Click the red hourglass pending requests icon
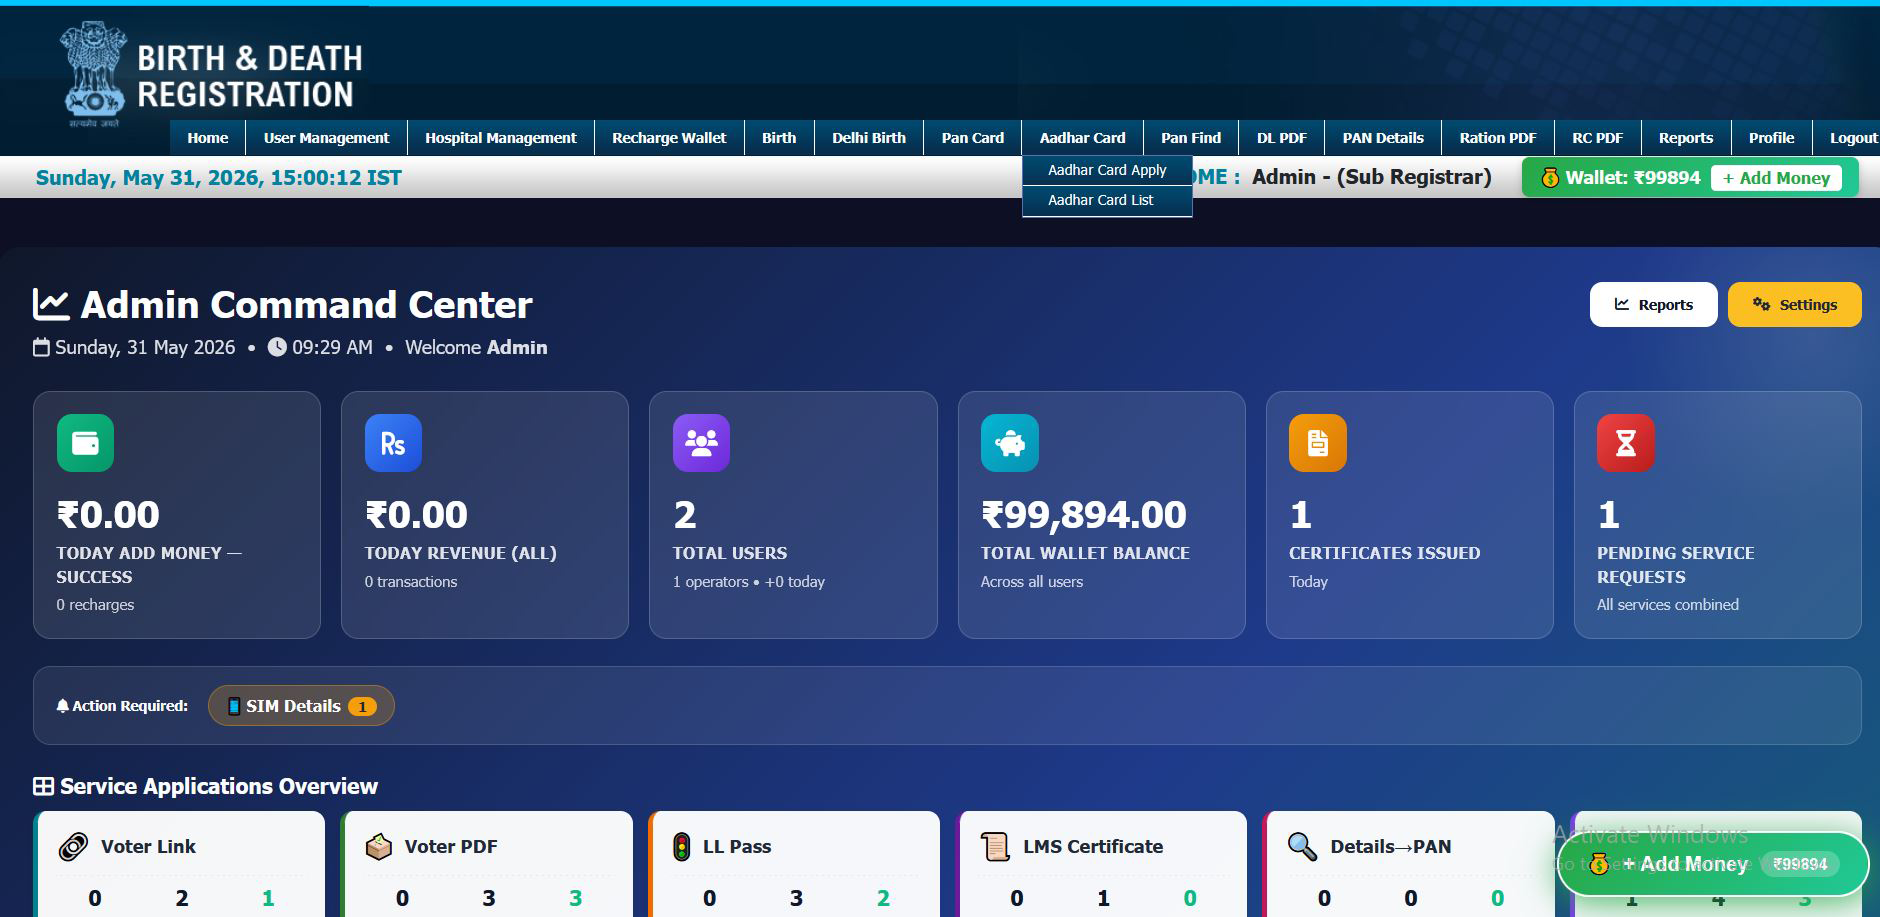The height and width of the screenshot is (917, 1880). [x=1626, y=442]
